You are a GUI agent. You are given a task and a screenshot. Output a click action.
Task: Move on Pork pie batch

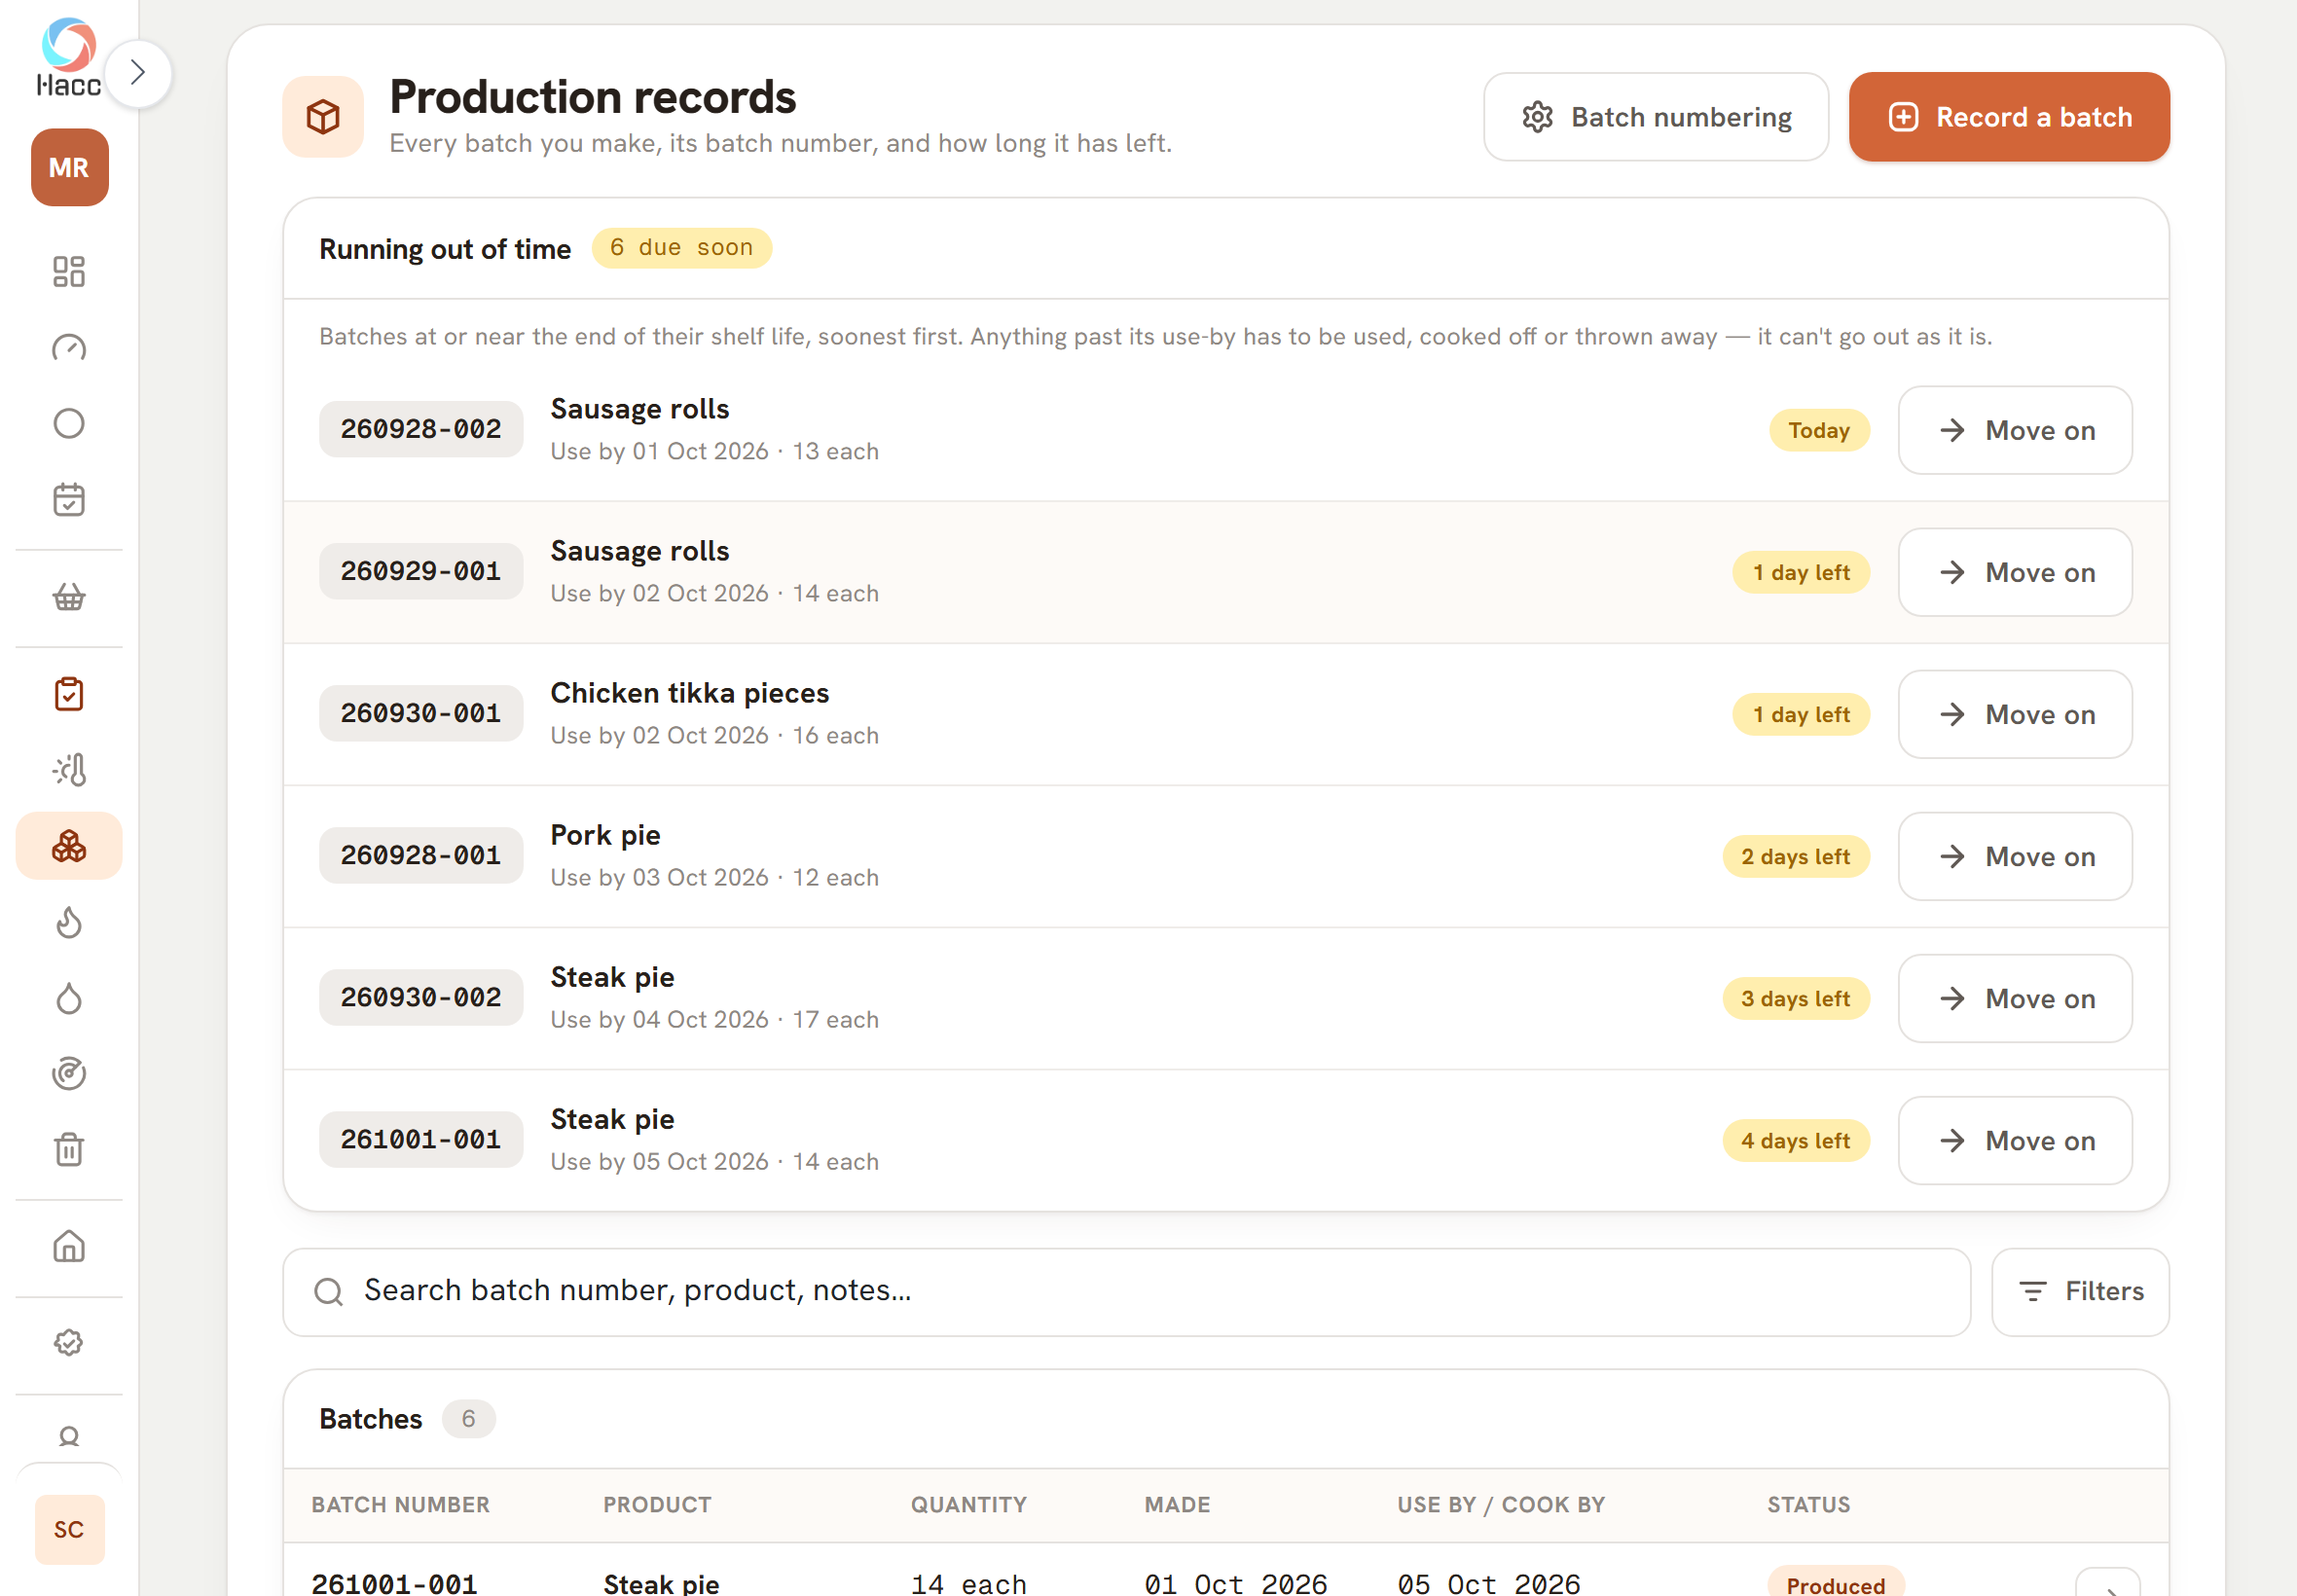tap(2015, 856)
